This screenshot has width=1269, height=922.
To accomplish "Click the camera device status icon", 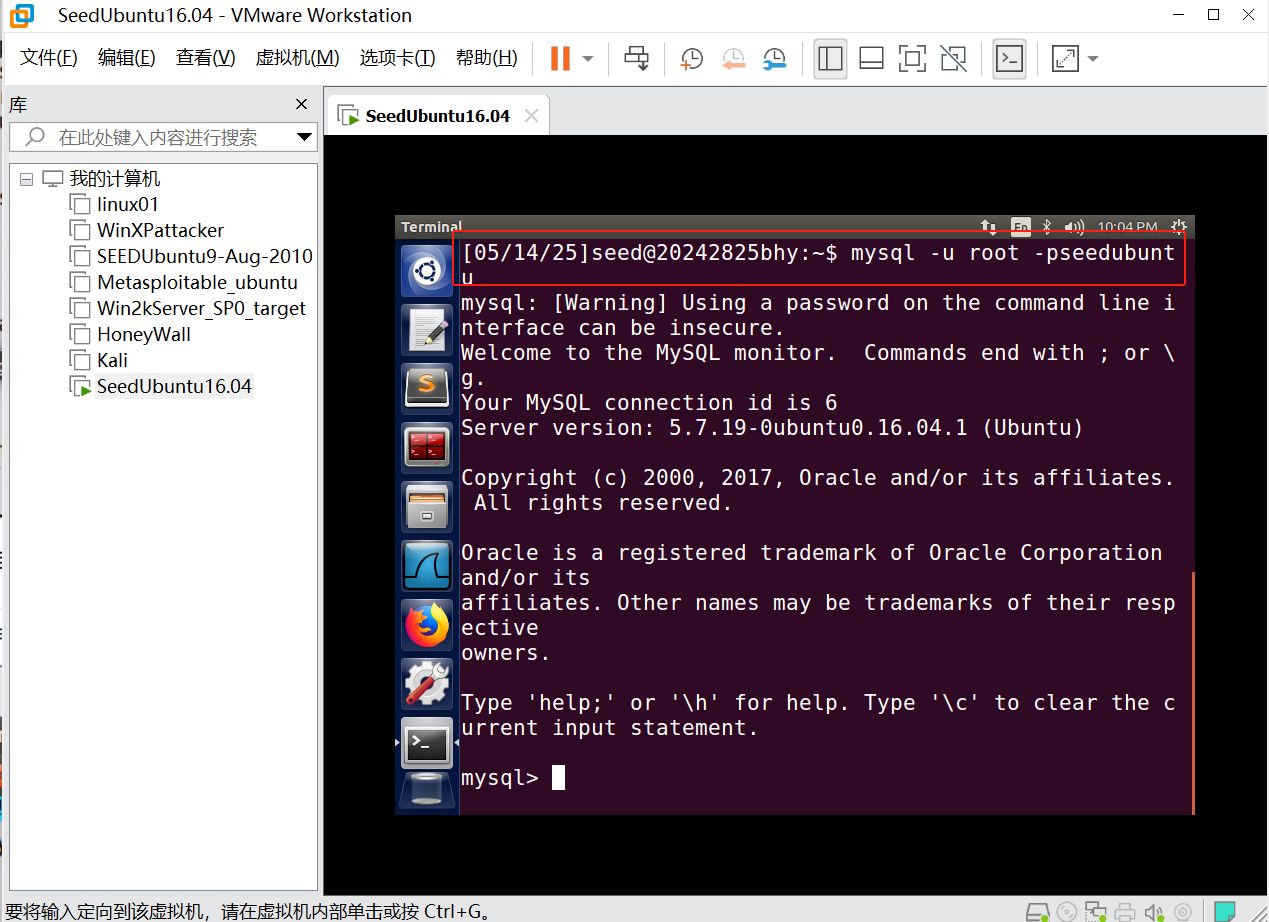I will pyautogui.click(x=1182, y=911).
